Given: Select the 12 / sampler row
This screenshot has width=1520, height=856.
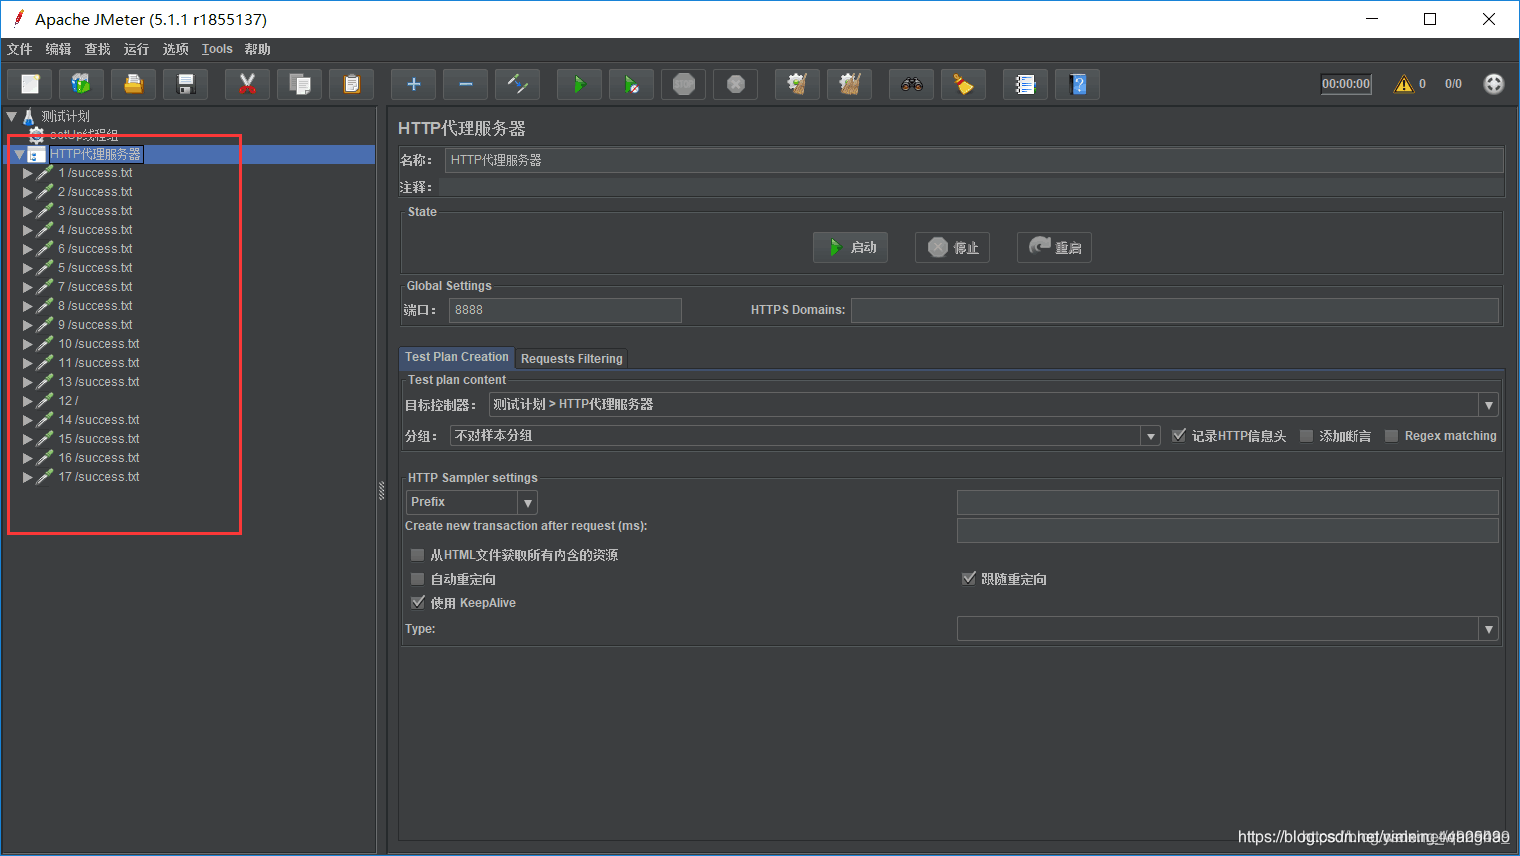Looking at the screenshot, I should pos(68,401).
